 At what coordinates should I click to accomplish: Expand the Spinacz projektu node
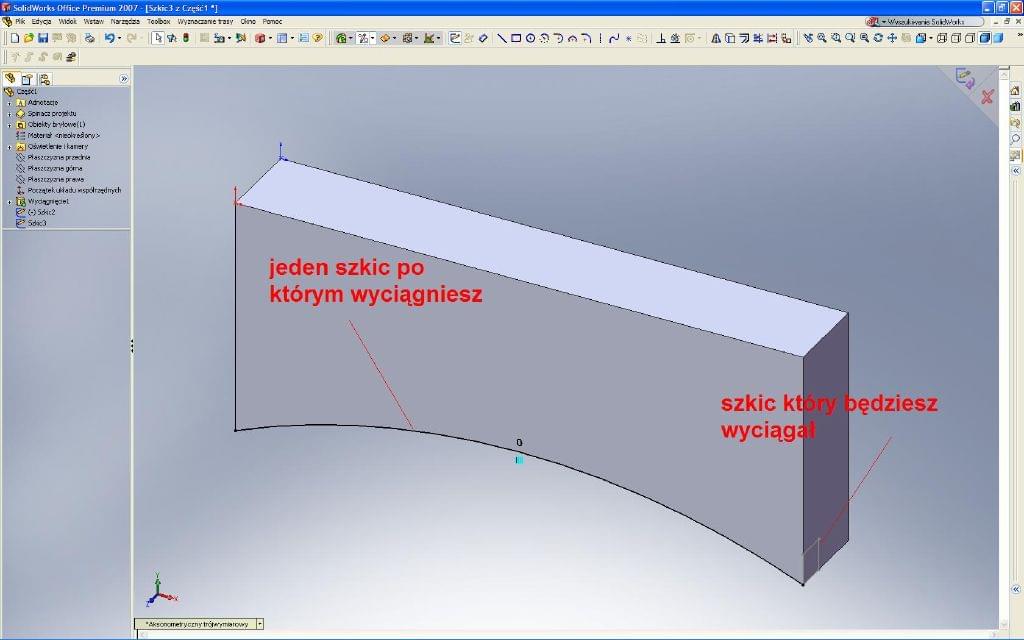coord(9,114)
